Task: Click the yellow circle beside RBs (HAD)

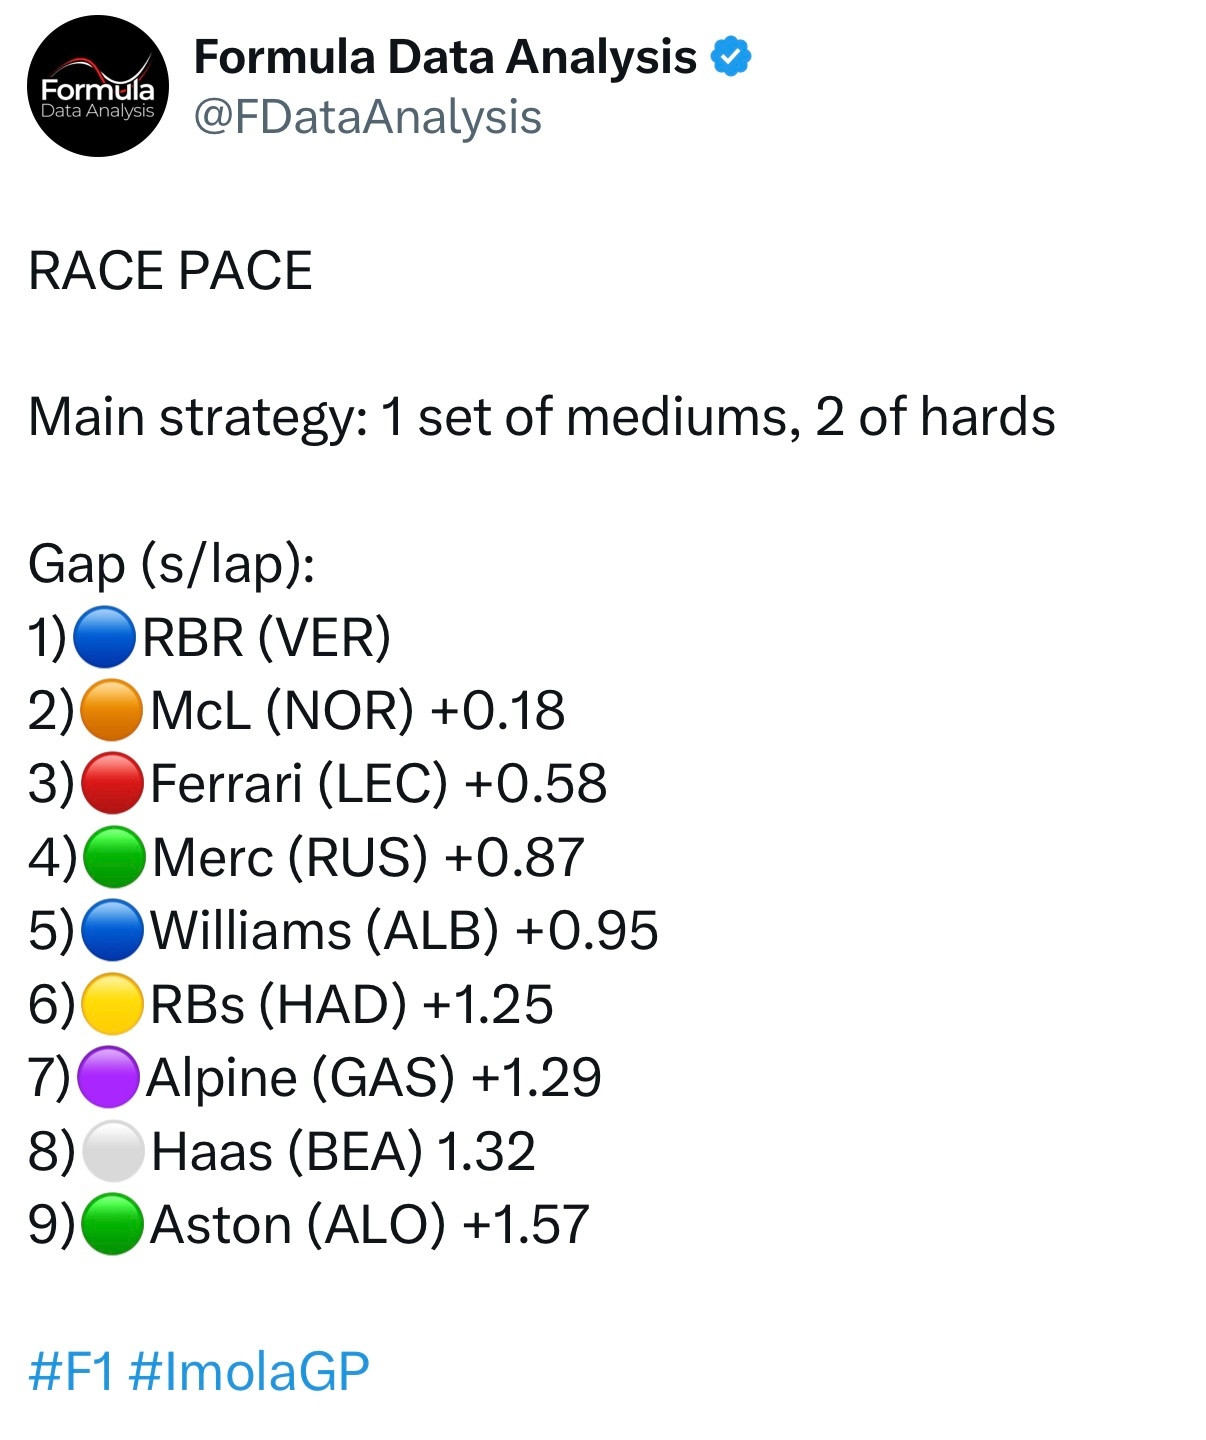Action: point(111,1004)
